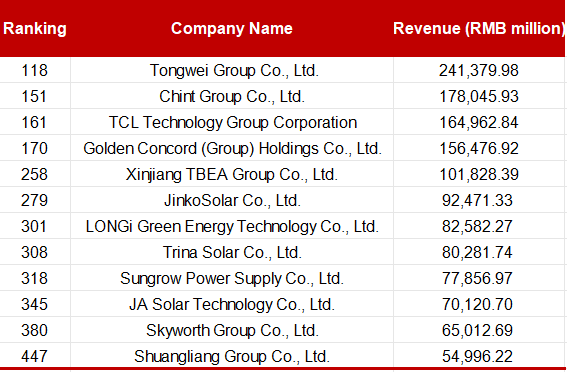
Task: Click the ranking cell 118
Action: 35,70
